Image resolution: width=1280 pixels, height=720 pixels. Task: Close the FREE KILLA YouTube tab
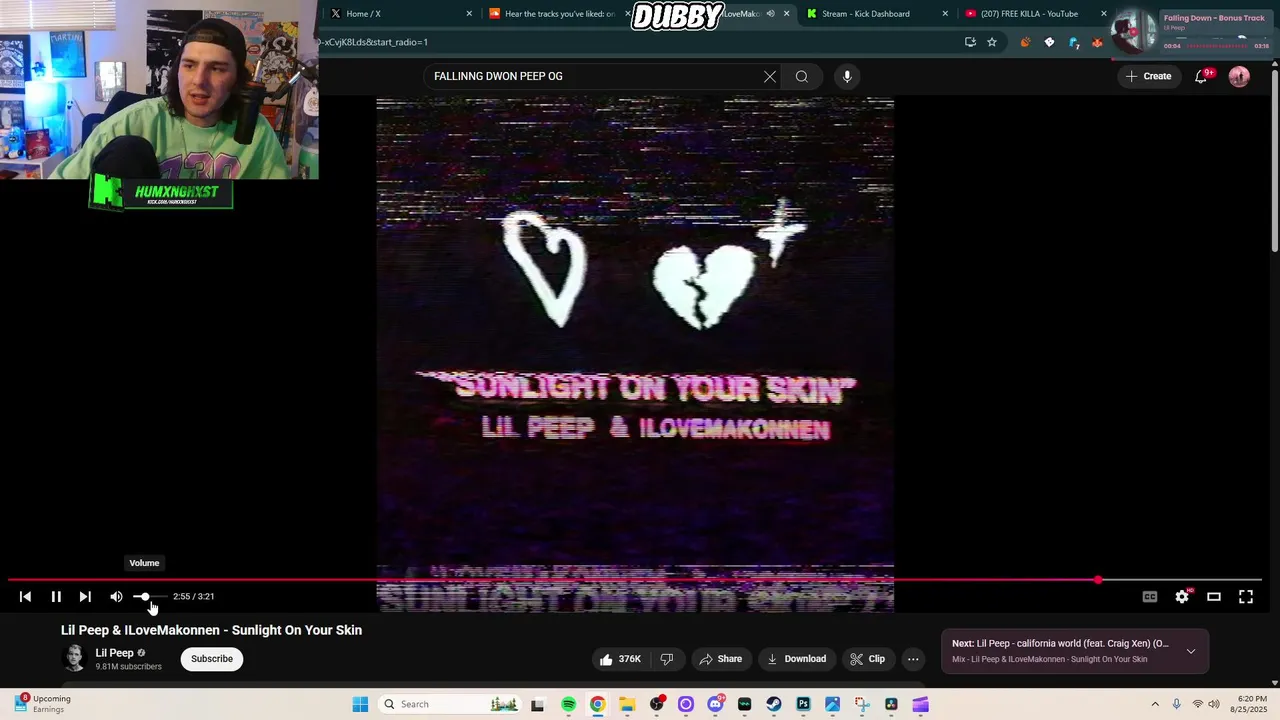(x=1104, y=14)
